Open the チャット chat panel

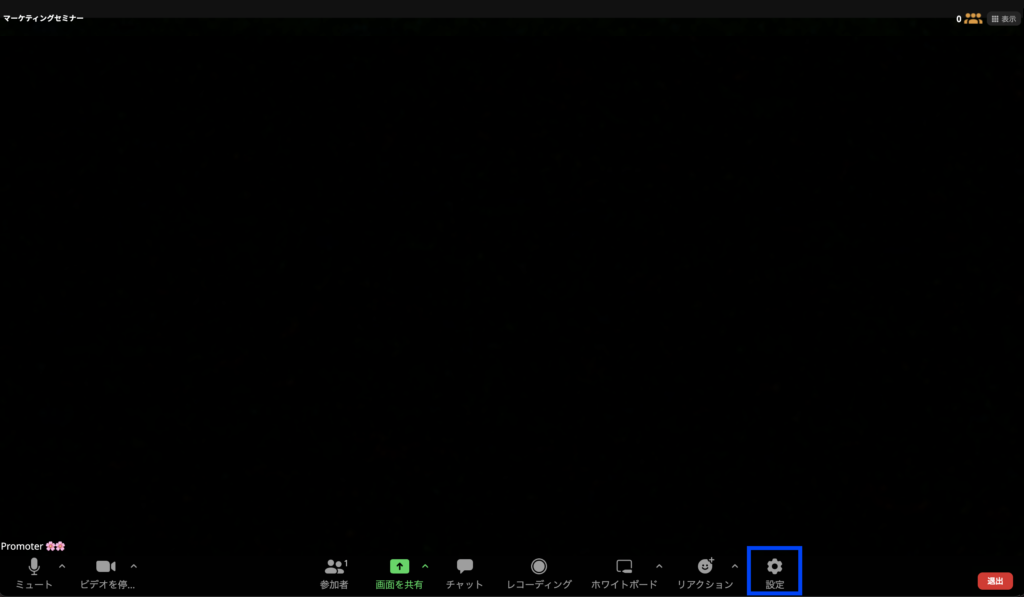click(464, 567)
